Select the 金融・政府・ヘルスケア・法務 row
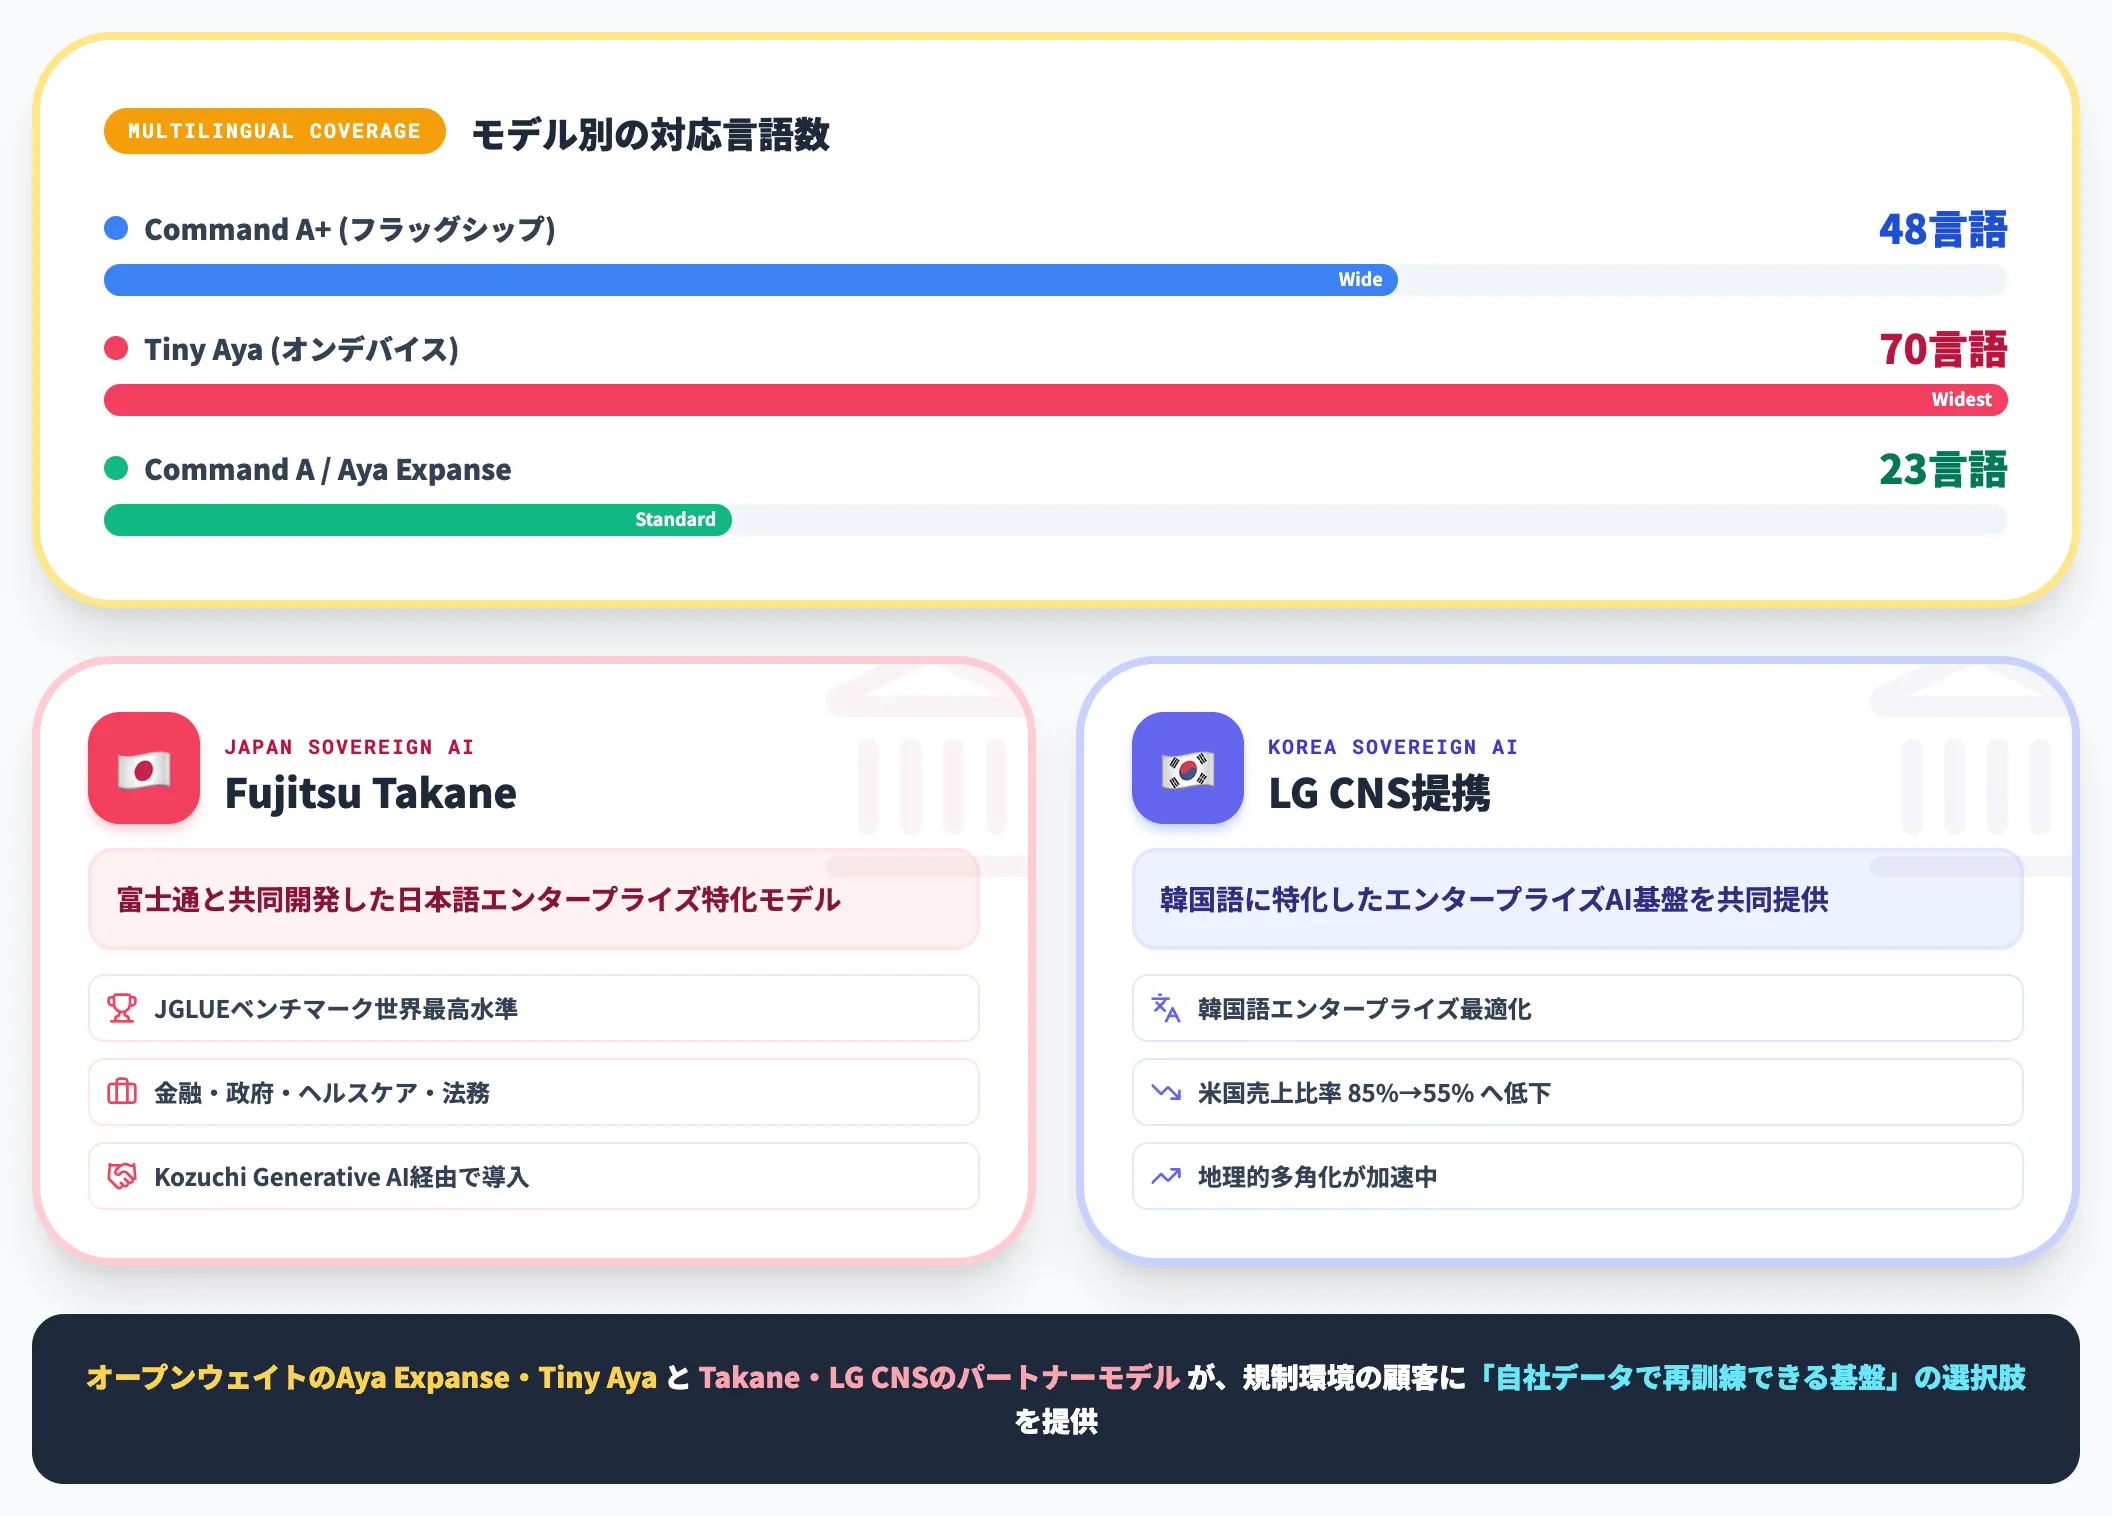The height and width of the screenshot is (1516, 2112). (534, 1092)
